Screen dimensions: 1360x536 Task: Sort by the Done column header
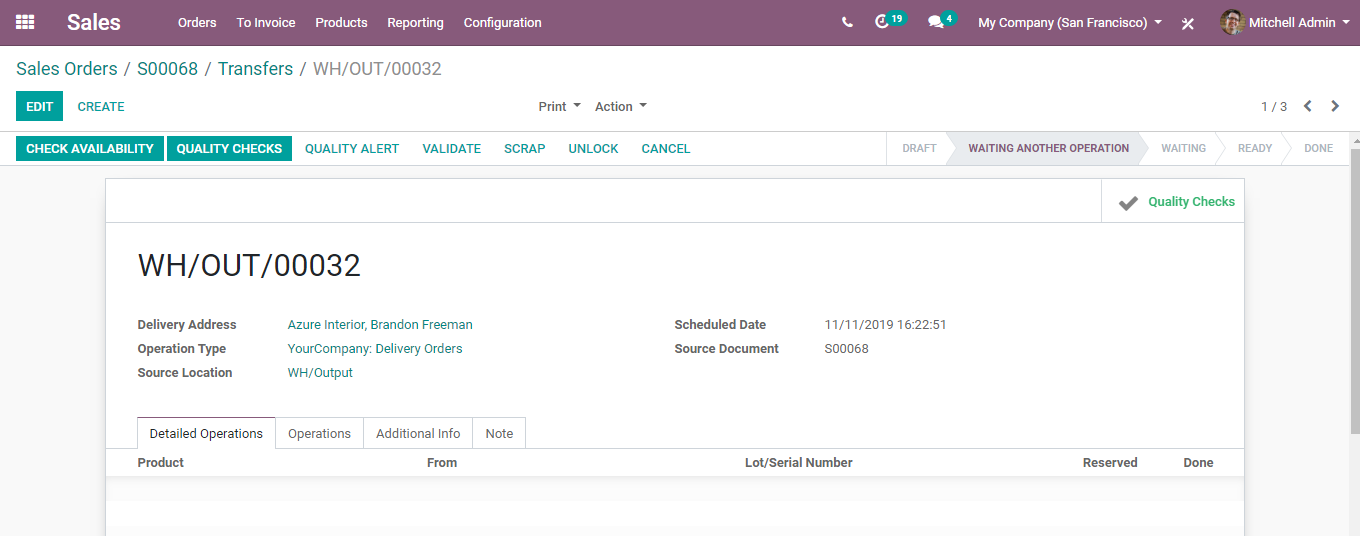tap(1198, 463)
